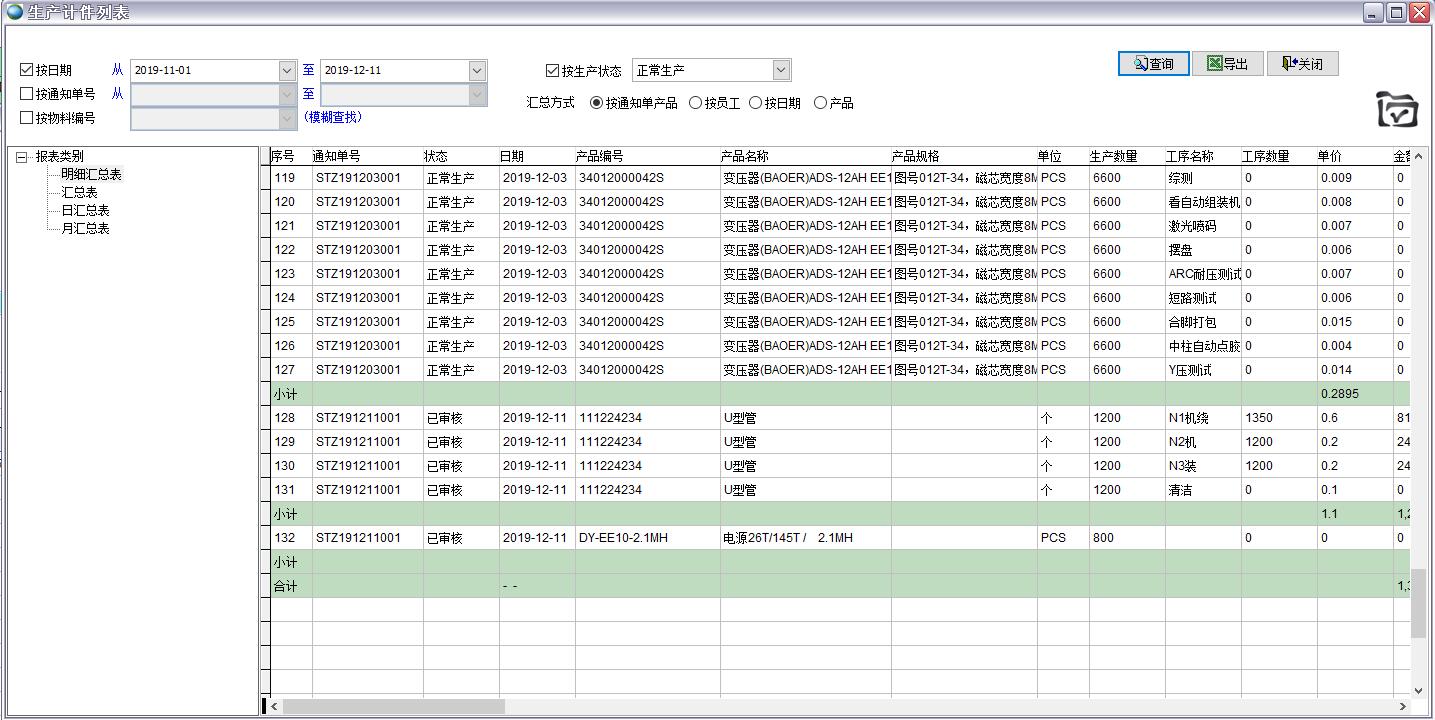This screenshot has width=1435, height=720.
Task: Uncheck the 按生产状态 checkbox
Action: [552, 71]
